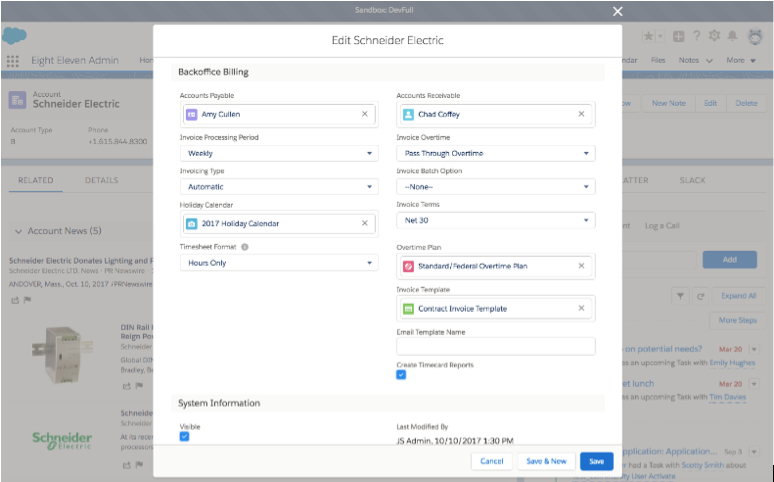Open favorites list dropdown arrow
The image size is (774, 482).
660,36
